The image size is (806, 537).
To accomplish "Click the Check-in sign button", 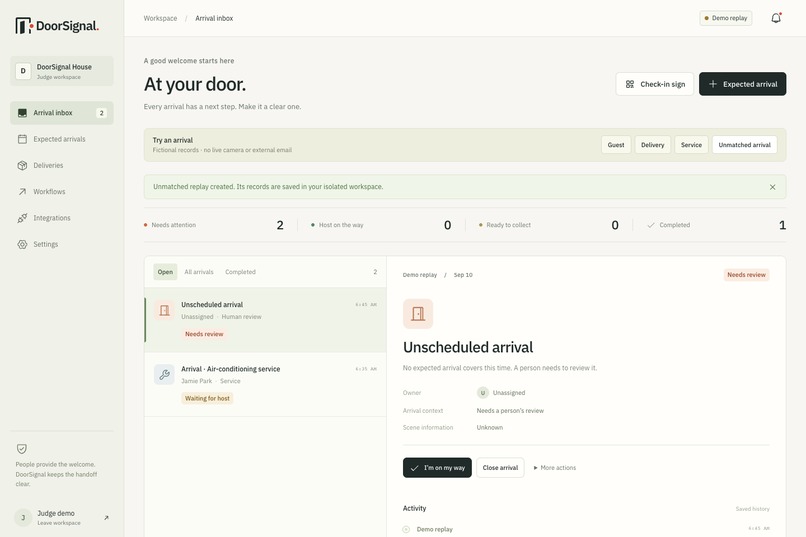I will coord(654,84).
